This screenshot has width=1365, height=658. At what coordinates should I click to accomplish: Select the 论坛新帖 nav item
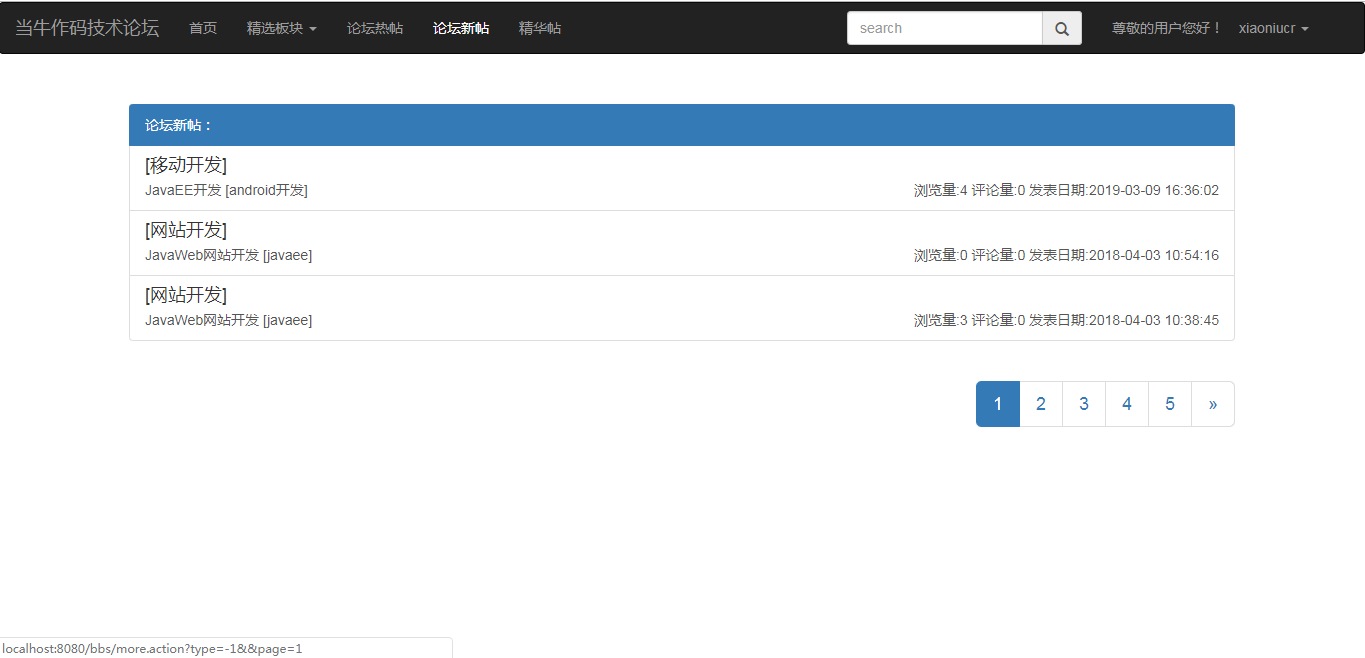click(461, 28)
